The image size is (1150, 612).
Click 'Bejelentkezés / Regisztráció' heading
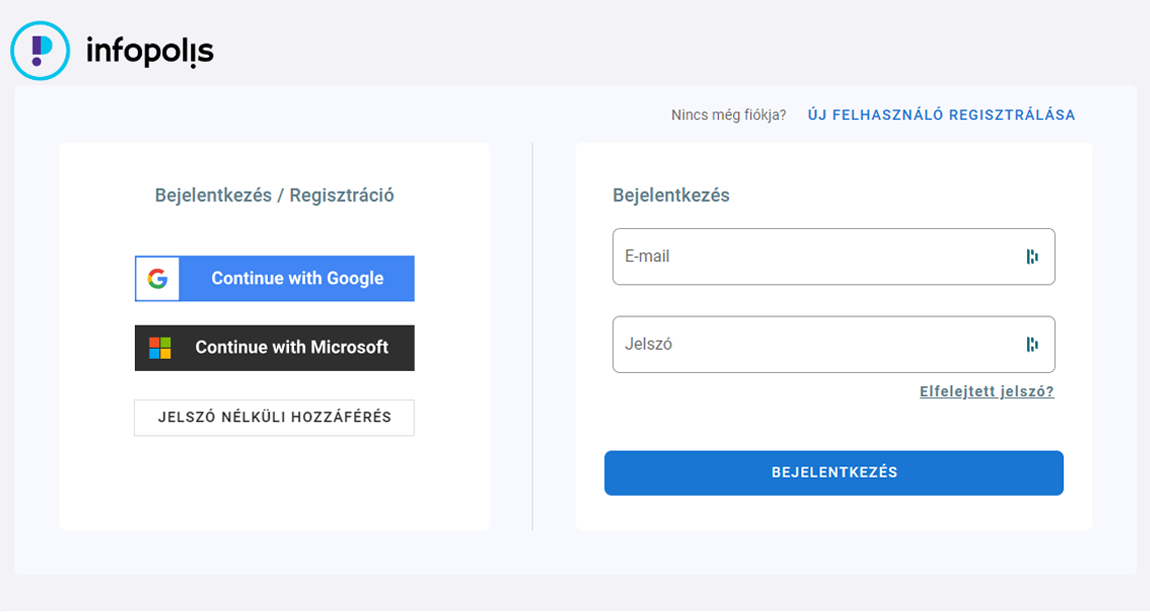pyautogui.click(x=274, y=195)
